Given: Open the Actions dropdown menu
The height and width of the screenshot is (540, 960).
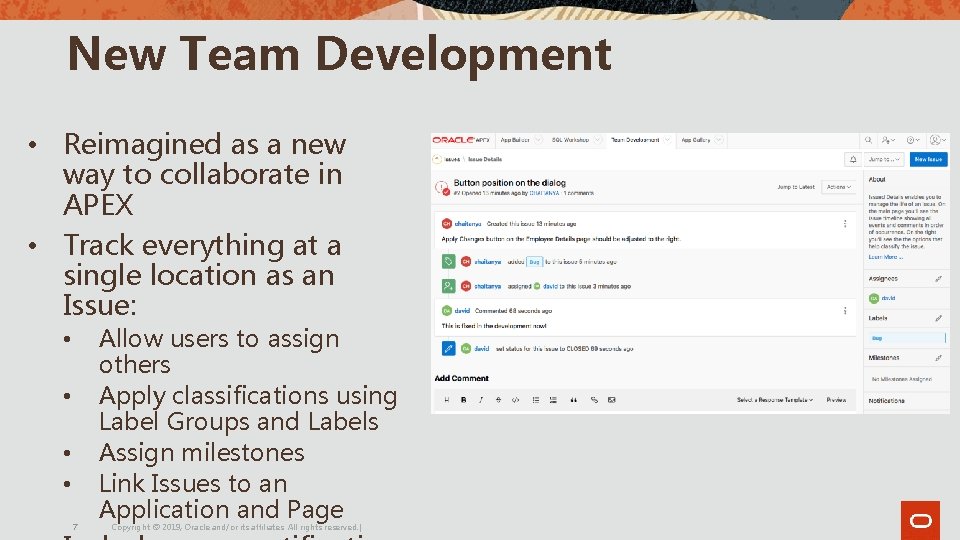Looking at the screenshot, I should [838, 187].
